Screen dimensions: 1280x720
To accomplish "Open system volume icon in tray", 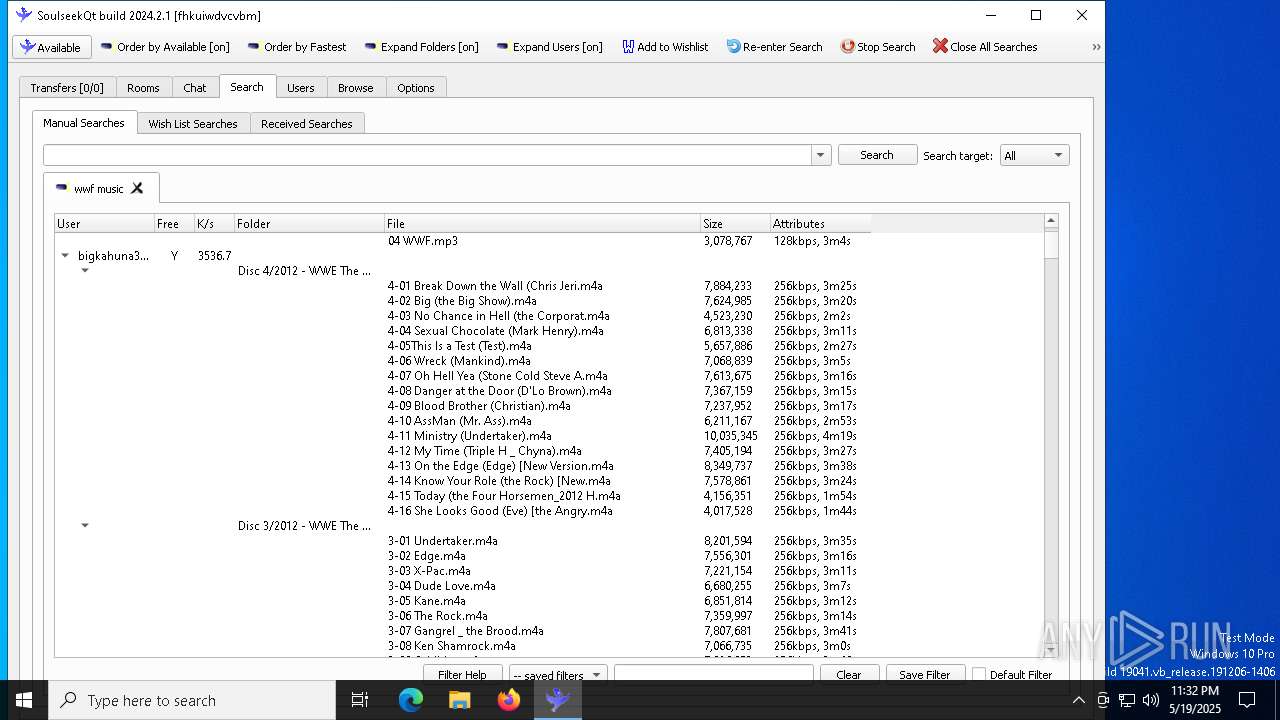I will 1151,700.
